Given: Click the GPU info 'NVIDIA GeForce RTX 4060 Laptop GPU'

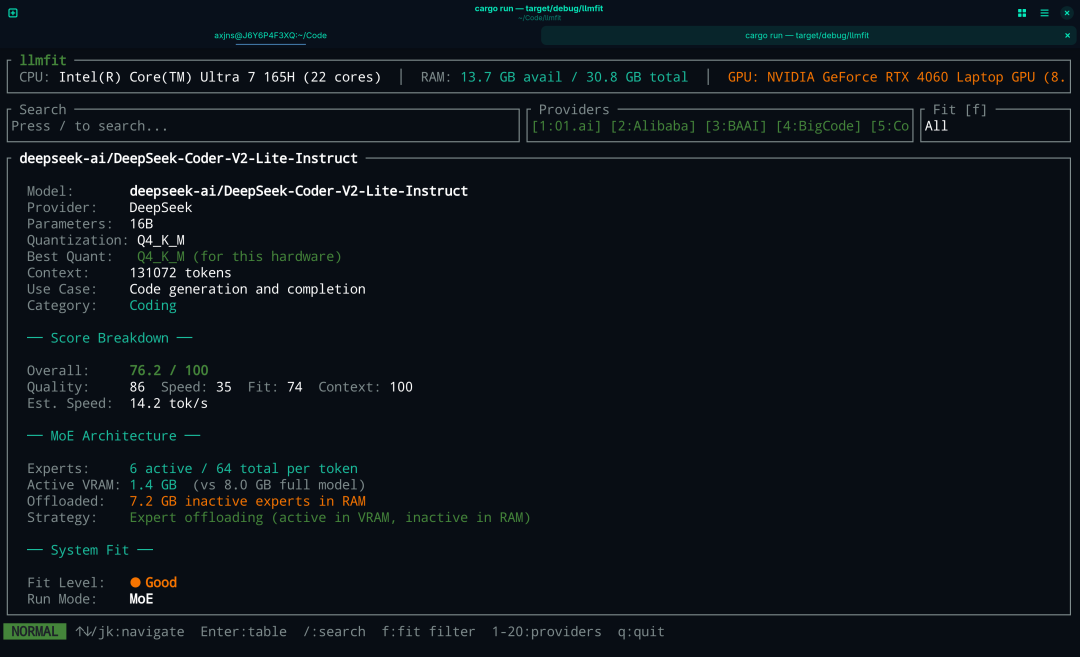Looking at the screenshot, I should 901,77.
